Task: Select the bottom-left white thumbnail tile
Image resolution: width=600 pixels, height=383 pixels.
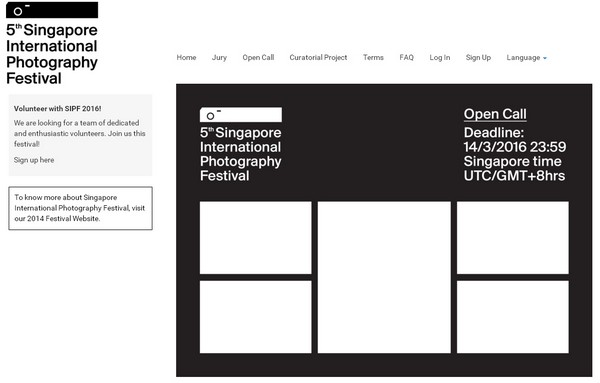Action: point(256,317)
